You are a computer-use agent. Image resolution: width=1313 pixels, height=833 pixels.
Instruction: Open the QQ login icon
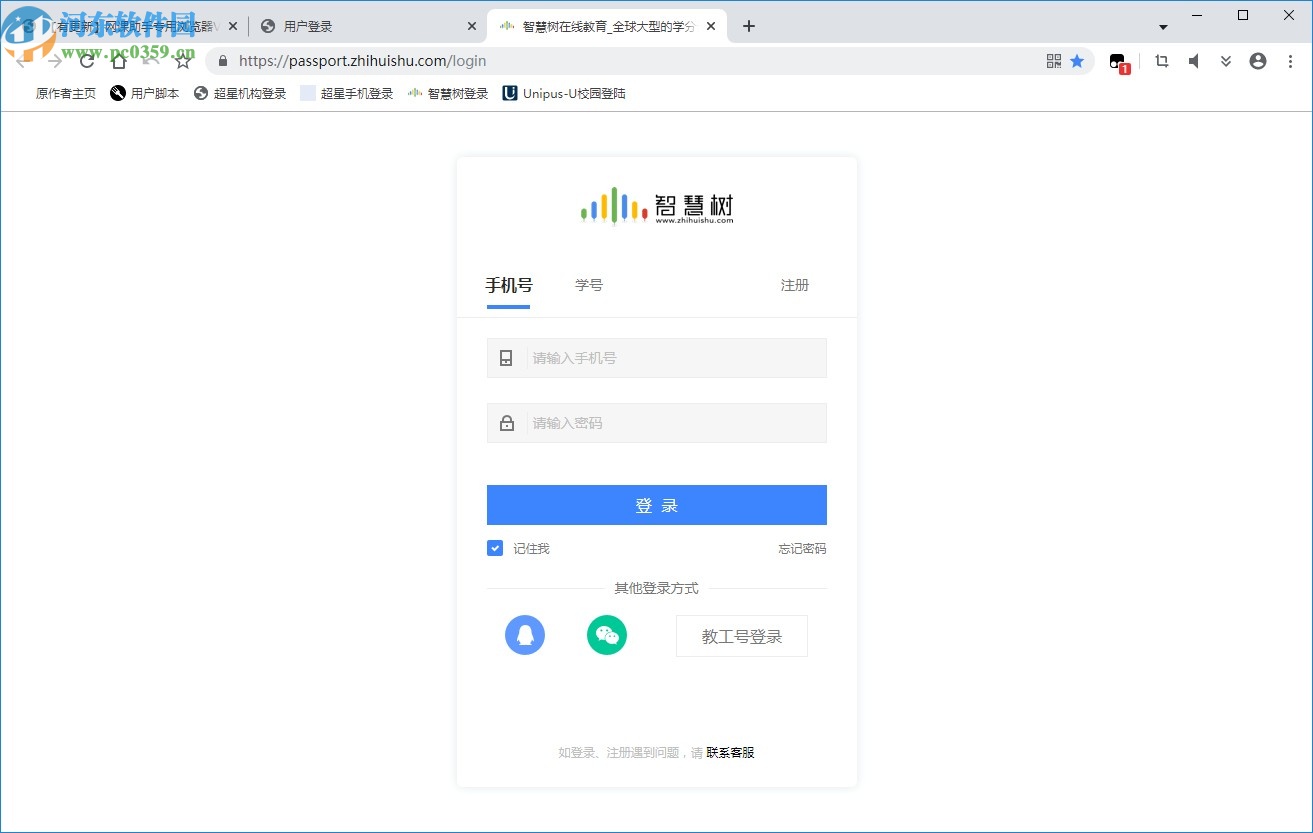[x=525, y=635]
